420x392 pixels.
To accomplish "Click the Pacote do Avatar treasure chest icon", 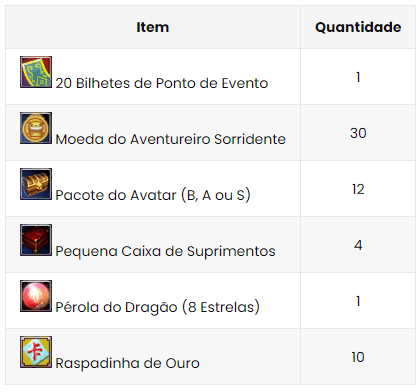I will click(x=36, y=184).
